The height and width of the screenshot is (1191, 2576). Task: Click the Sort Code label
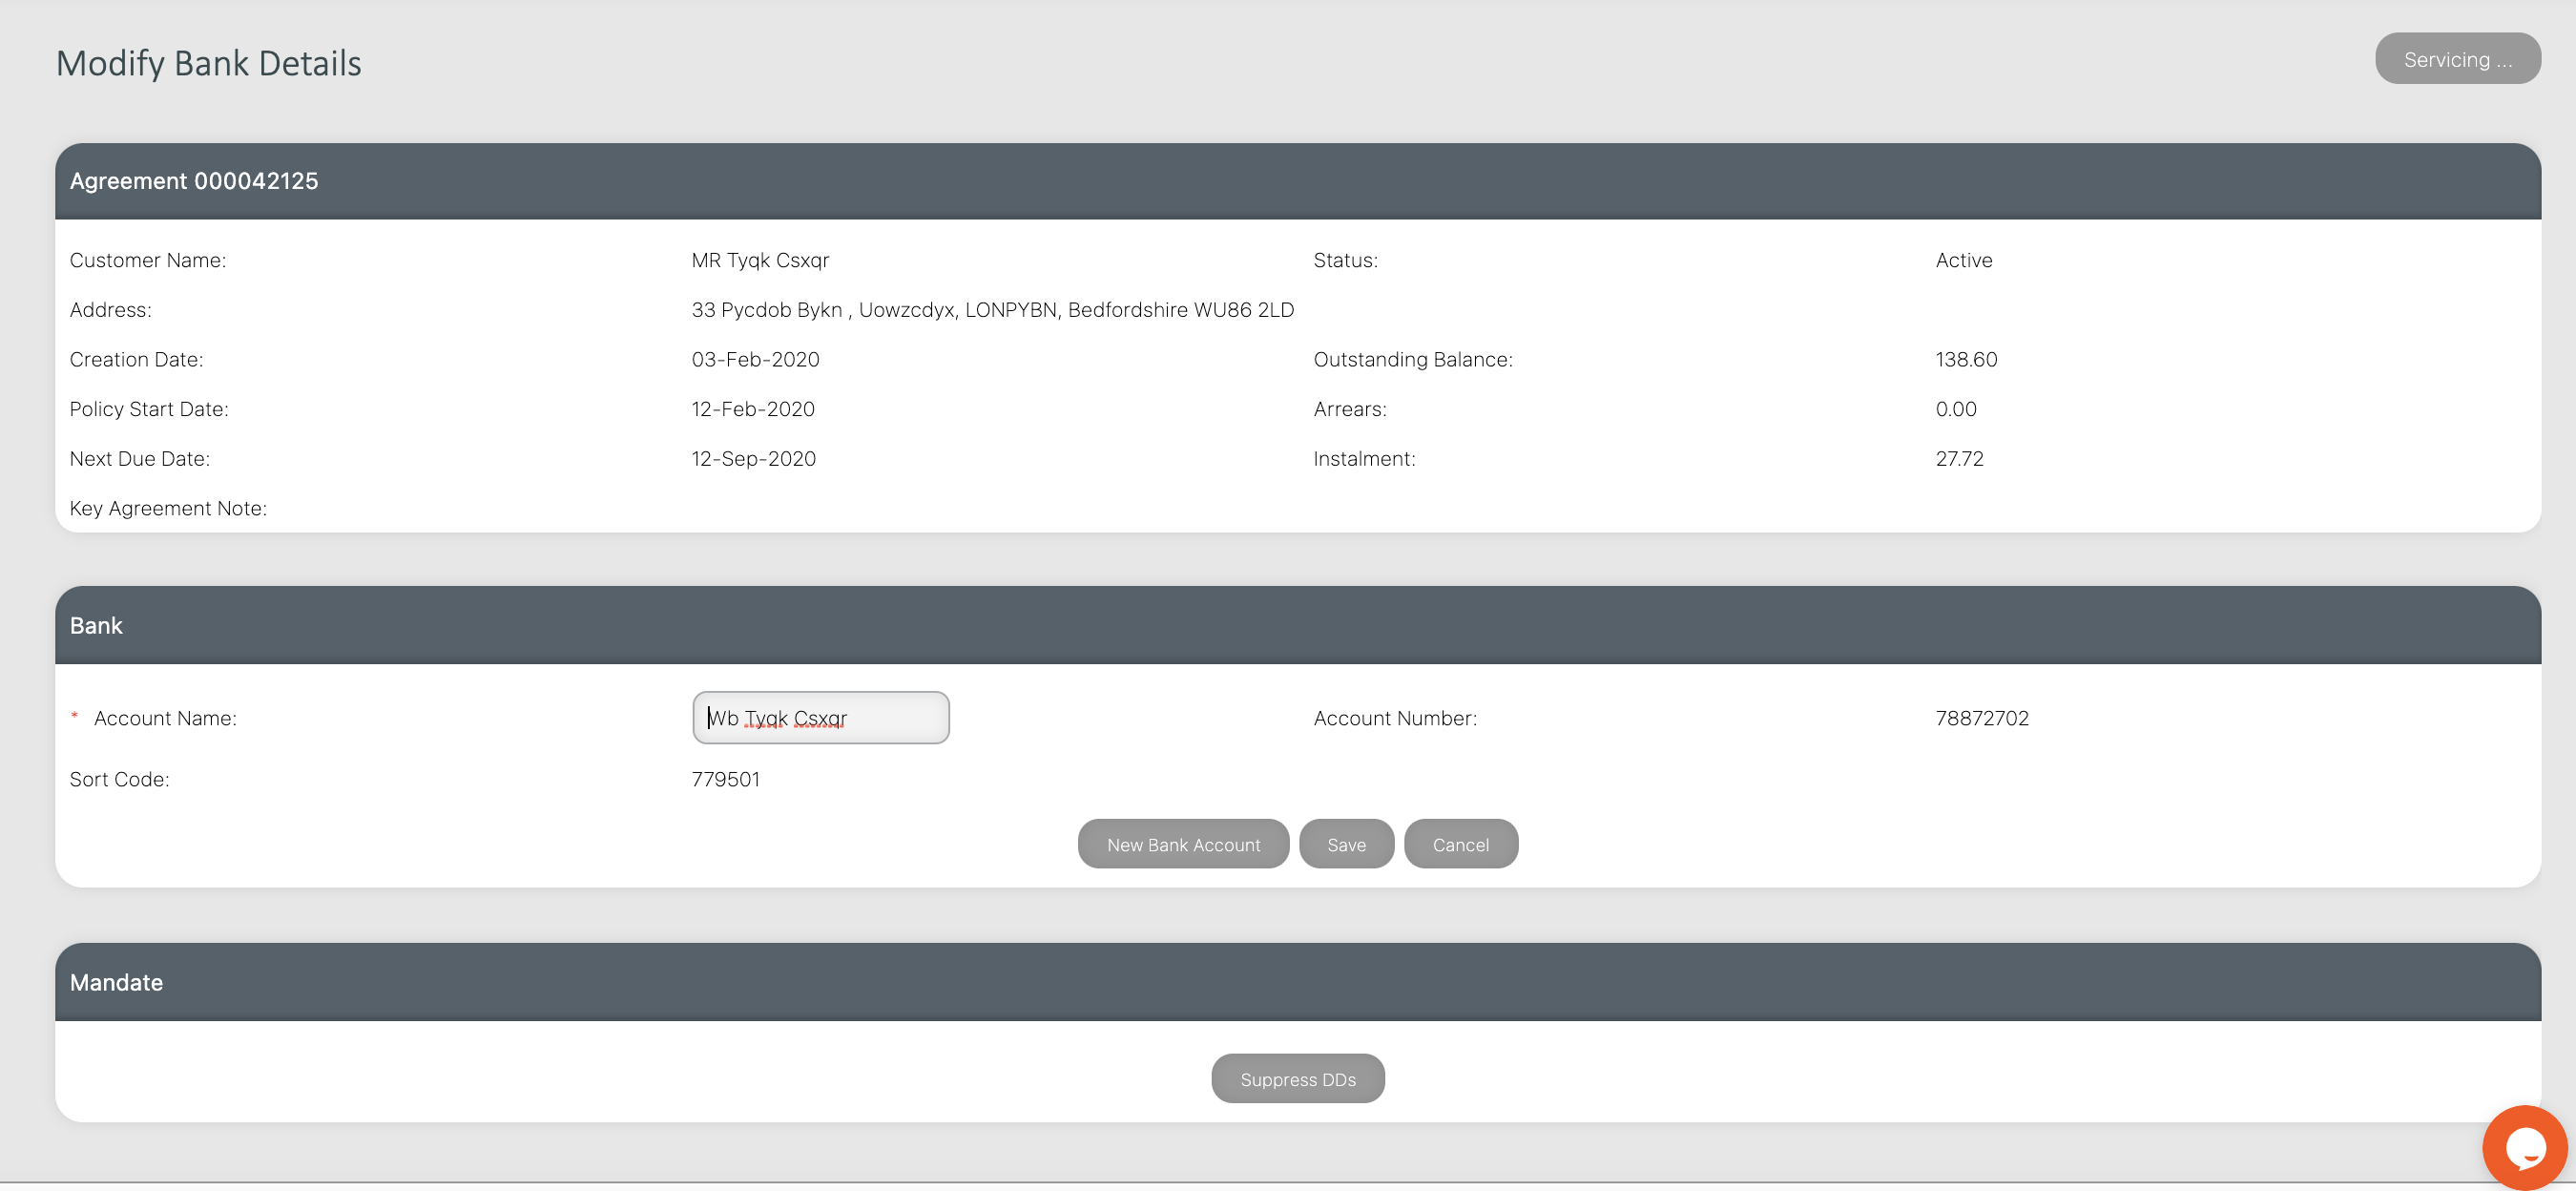119,779
